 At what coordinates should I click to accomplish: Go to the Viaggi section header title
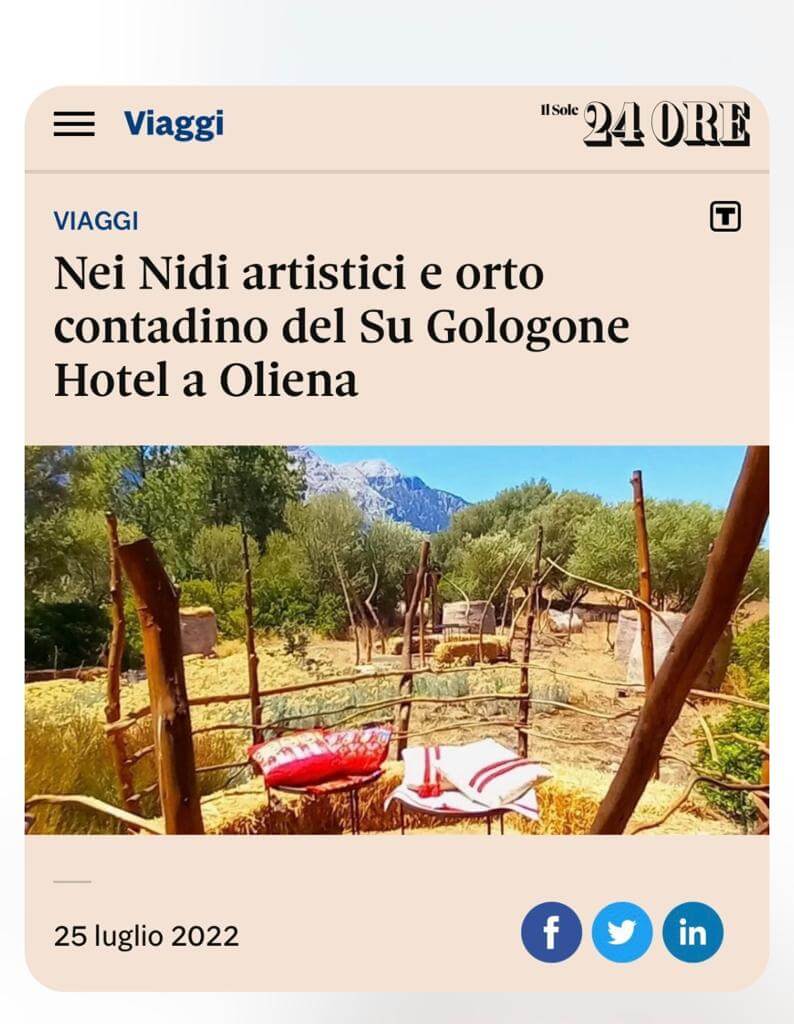click(x=174, y=123)
